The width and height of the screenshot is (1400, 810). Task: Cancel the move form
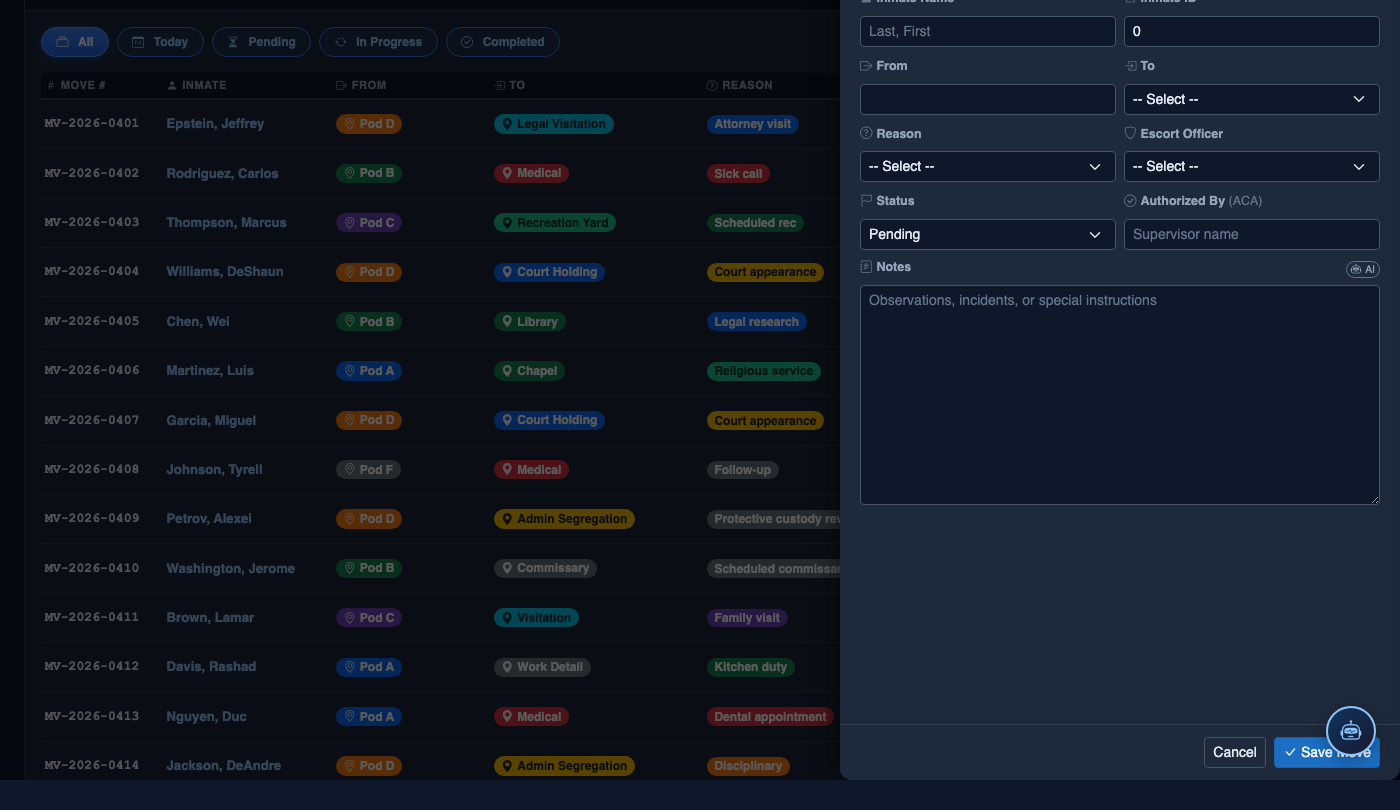[x=1235, y=752]
